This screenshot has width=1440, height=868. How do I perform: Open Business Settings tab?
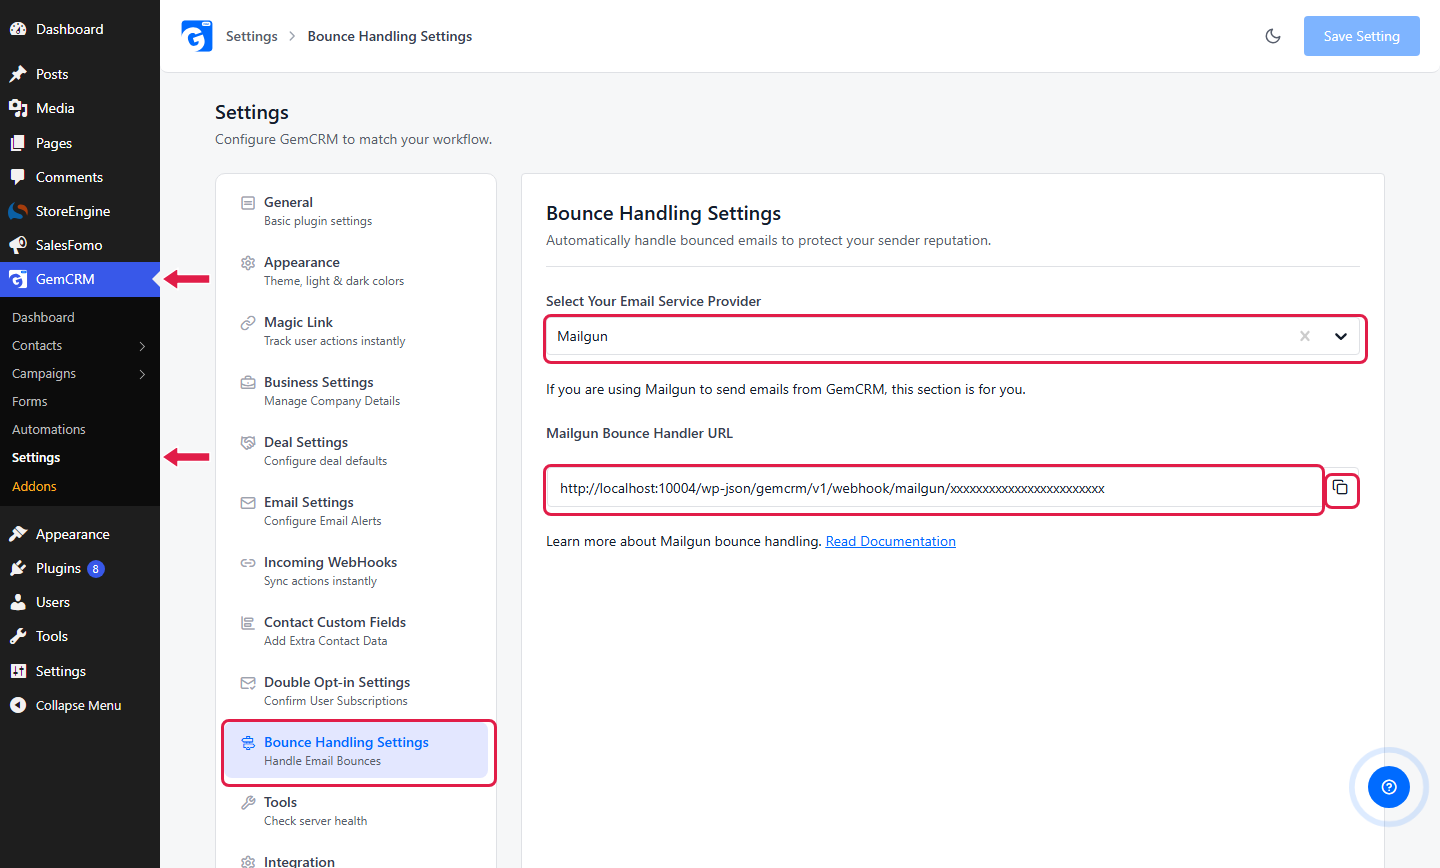click(x=356, y=391)
